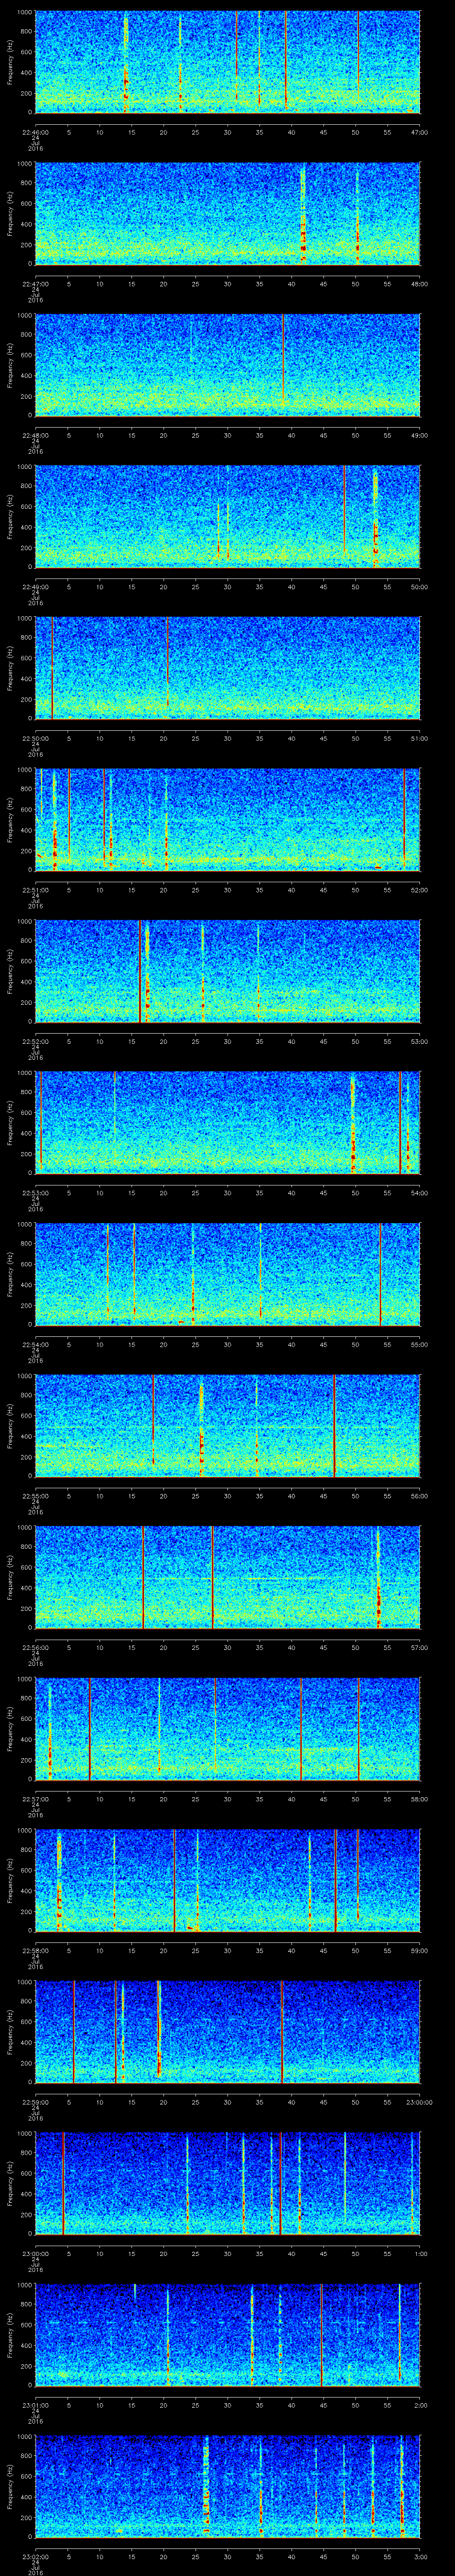455x2576 pixels.
Task: Click the '59:00' end time label
Action: click(x=419, y=1950)
